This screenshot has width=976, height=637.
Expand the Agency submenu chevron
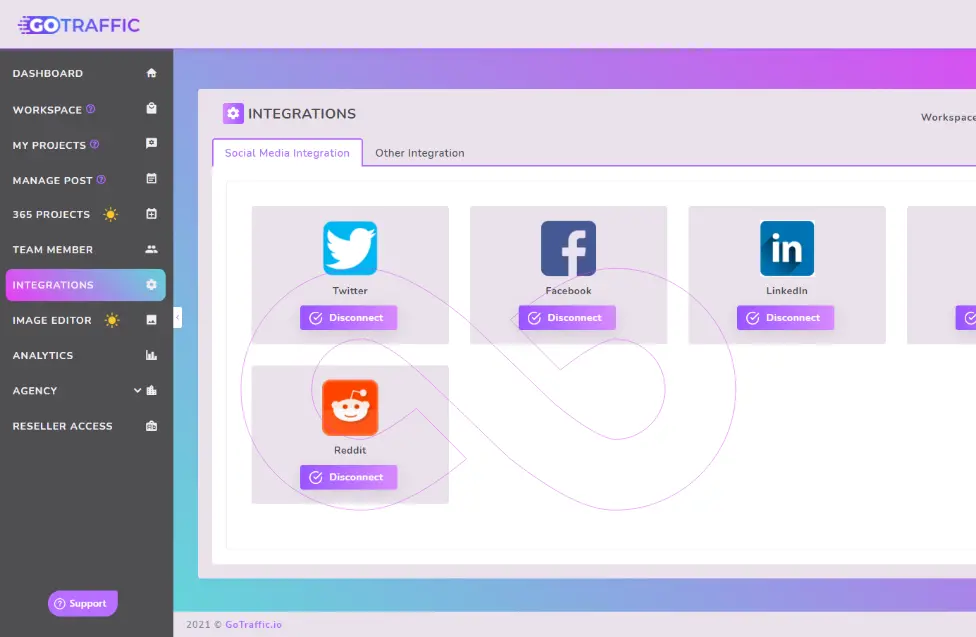[x=137, y=390]
